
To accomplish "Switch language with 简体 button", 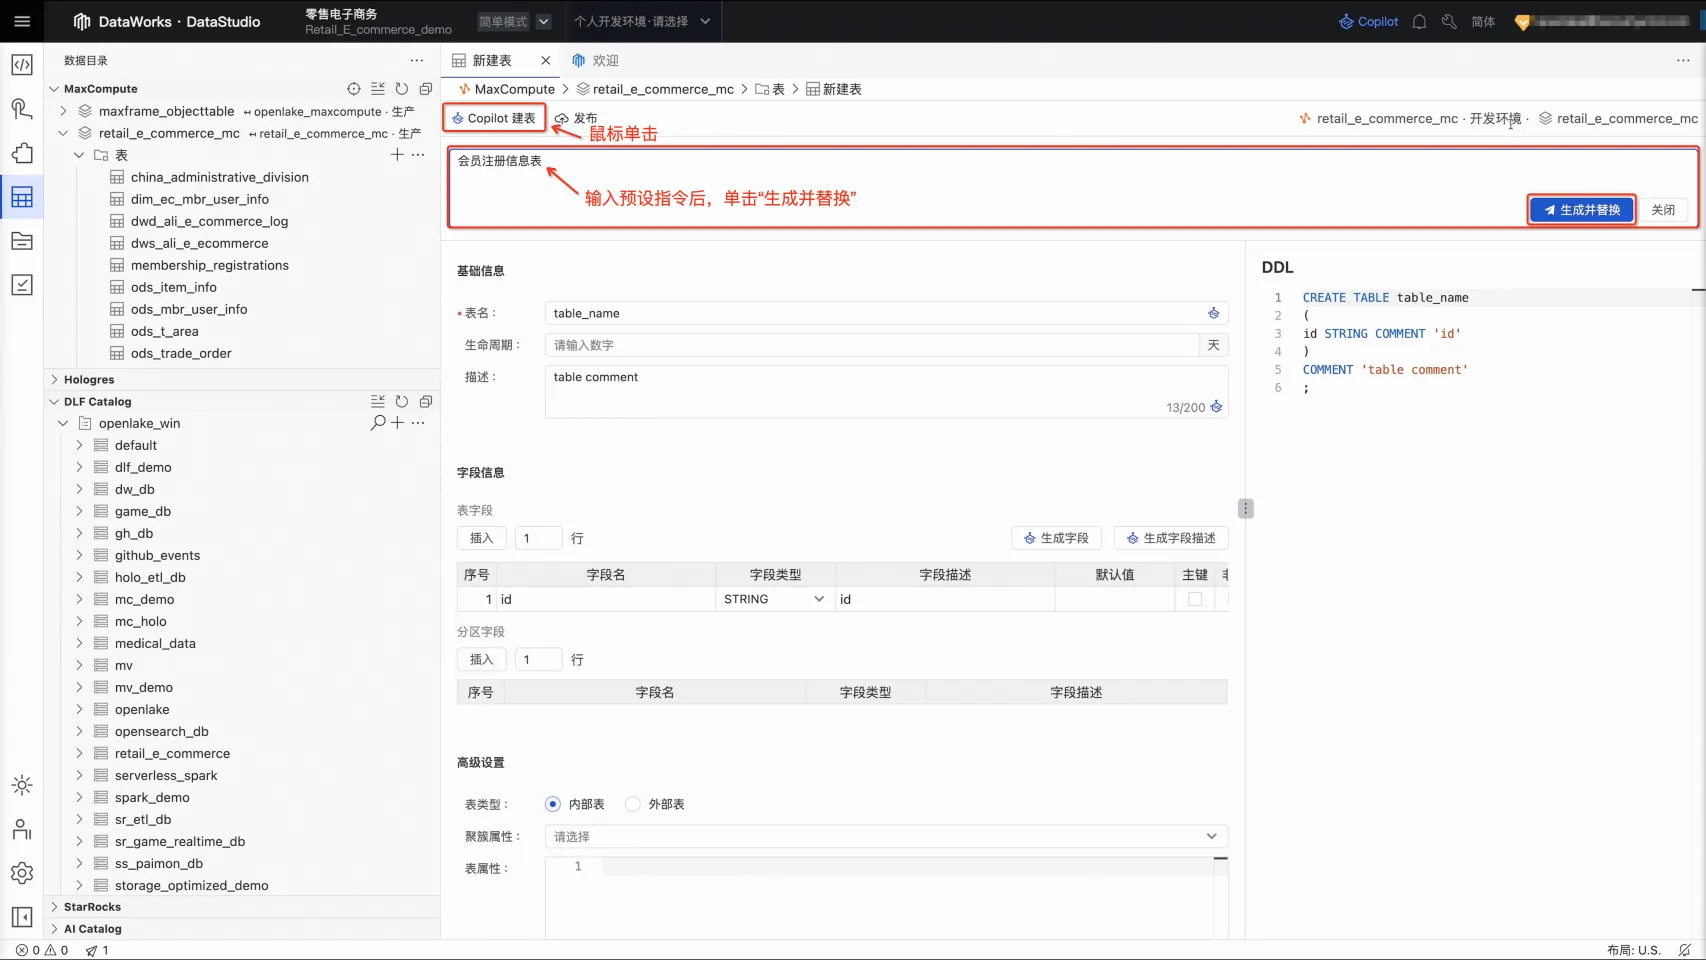I will [1483, 21].
